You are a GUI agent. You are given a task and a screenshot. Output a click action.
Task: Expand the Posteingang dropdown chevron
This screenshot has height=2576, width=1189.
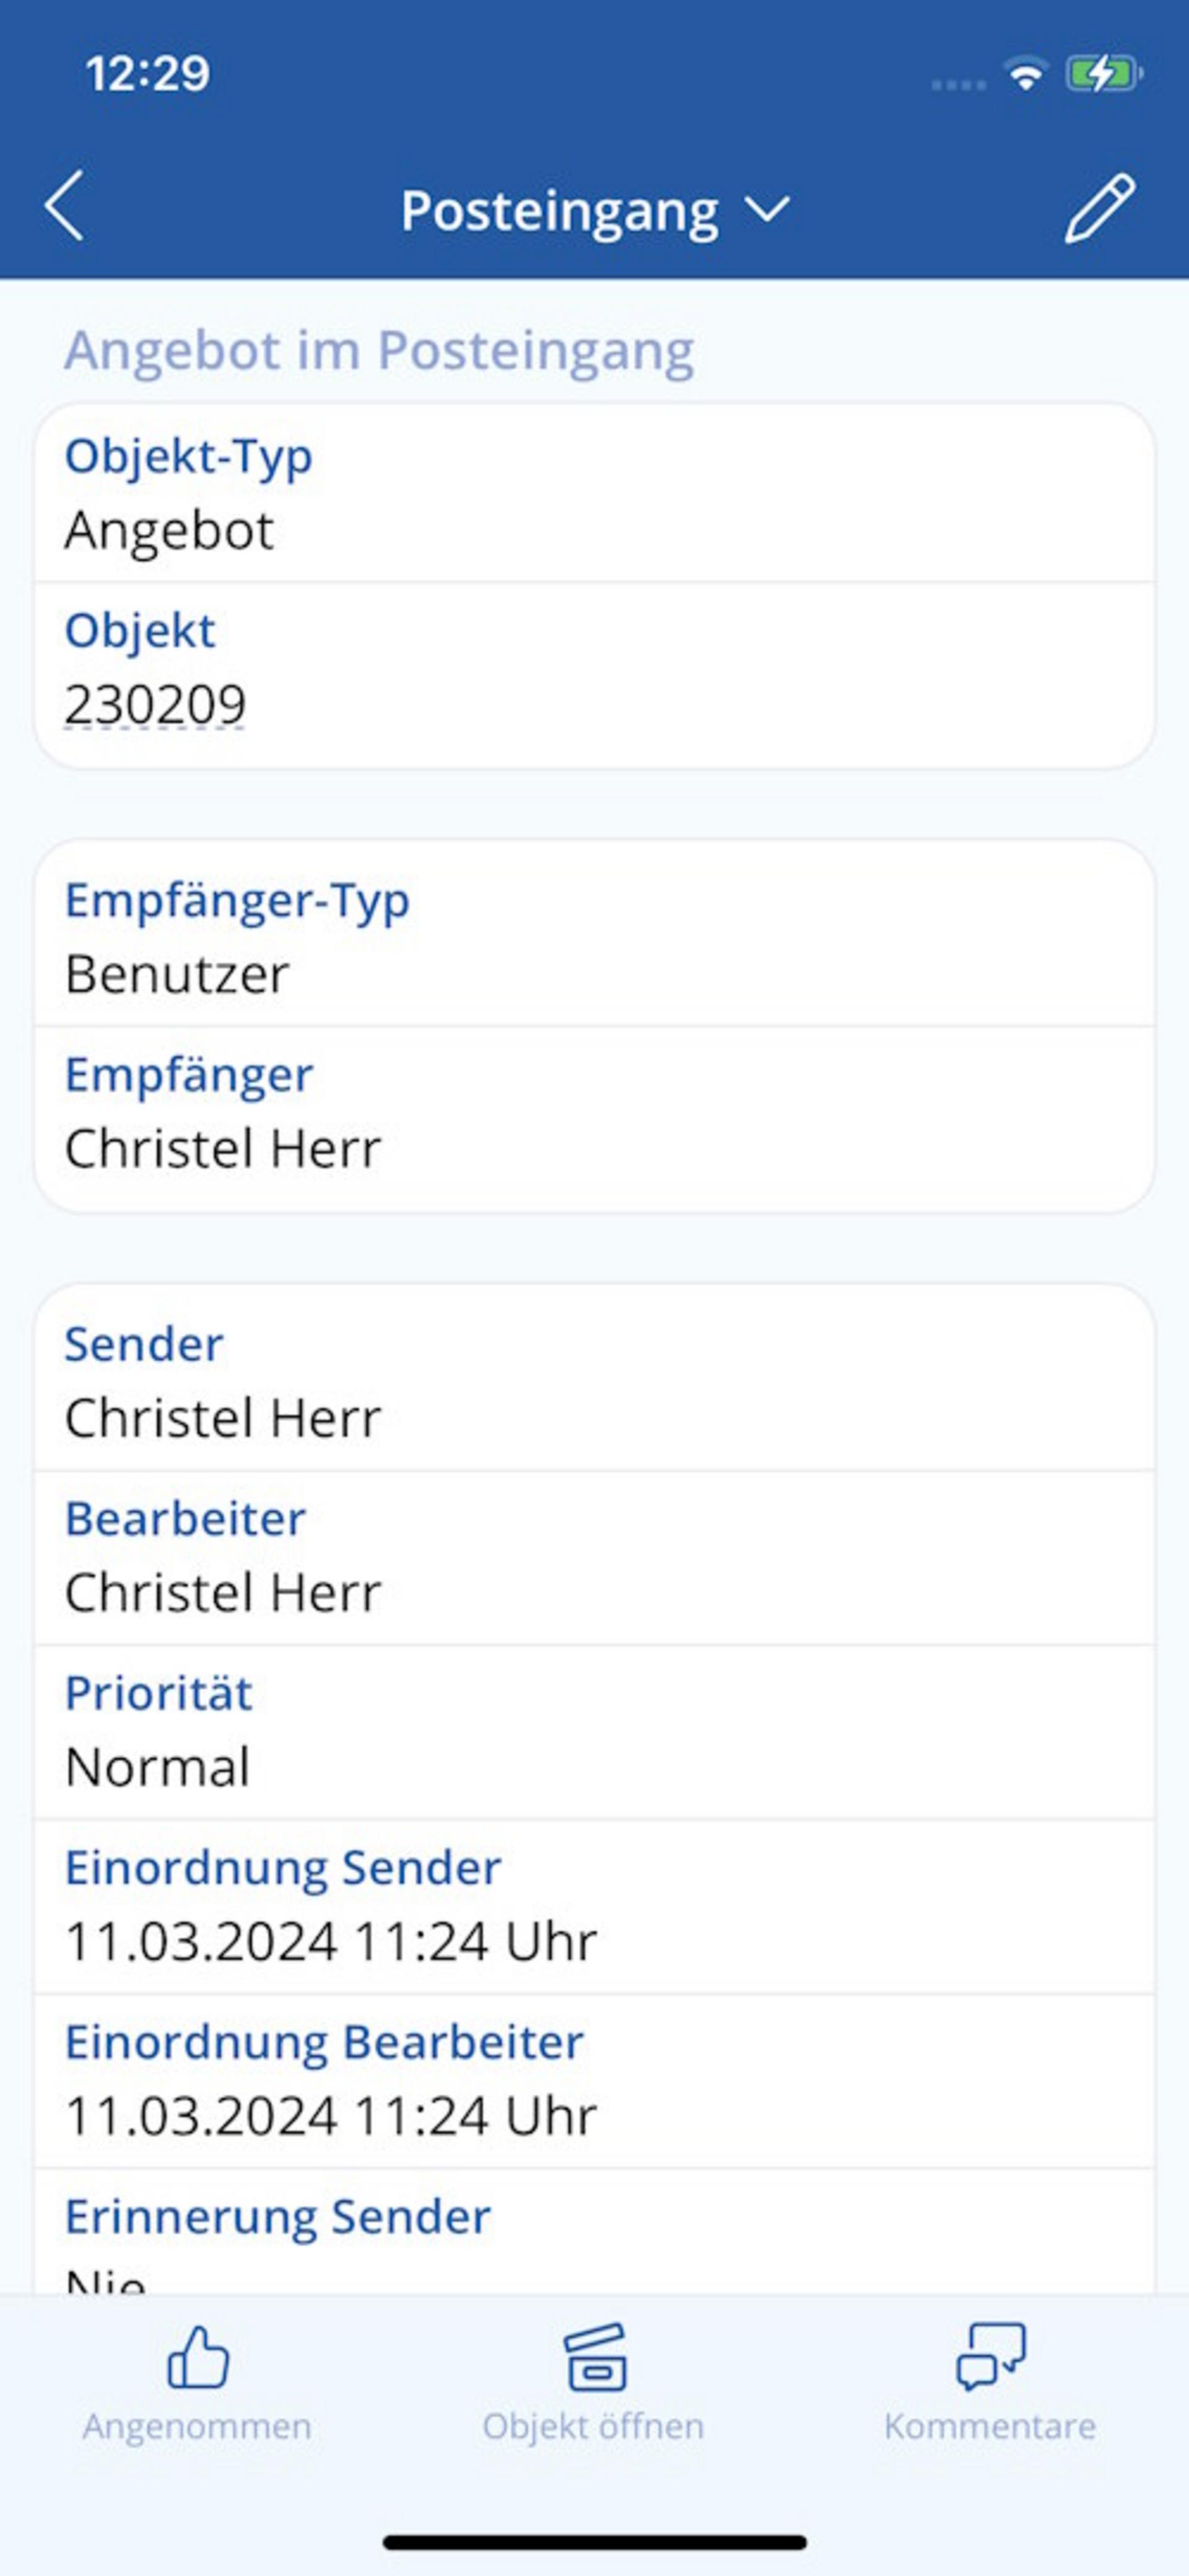pyautogui.click(x=768, y=209)
